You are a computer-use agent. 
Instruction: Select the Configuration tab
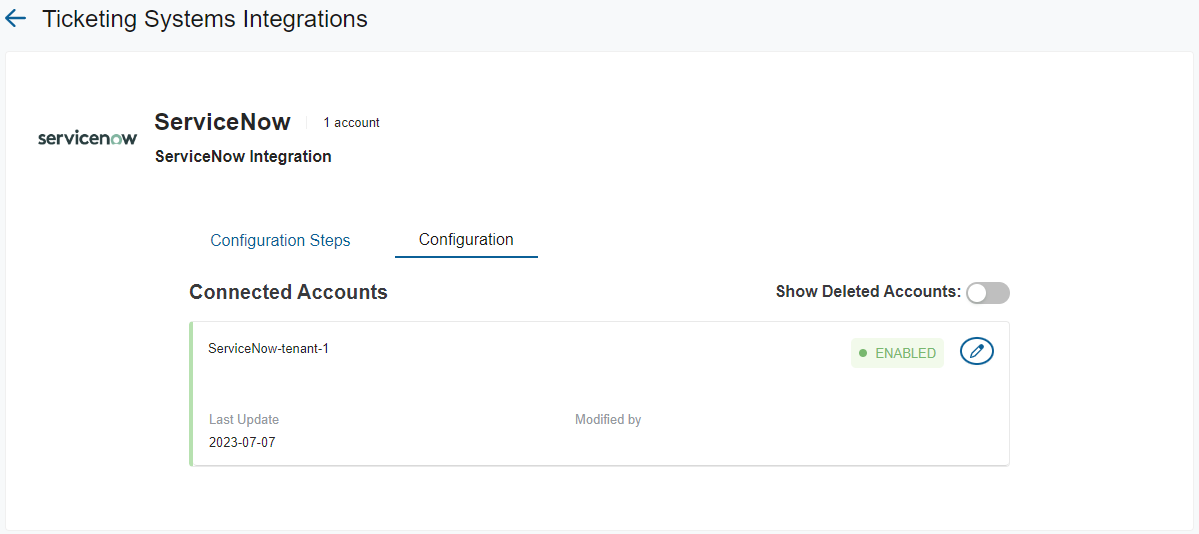tap(466, 240)
